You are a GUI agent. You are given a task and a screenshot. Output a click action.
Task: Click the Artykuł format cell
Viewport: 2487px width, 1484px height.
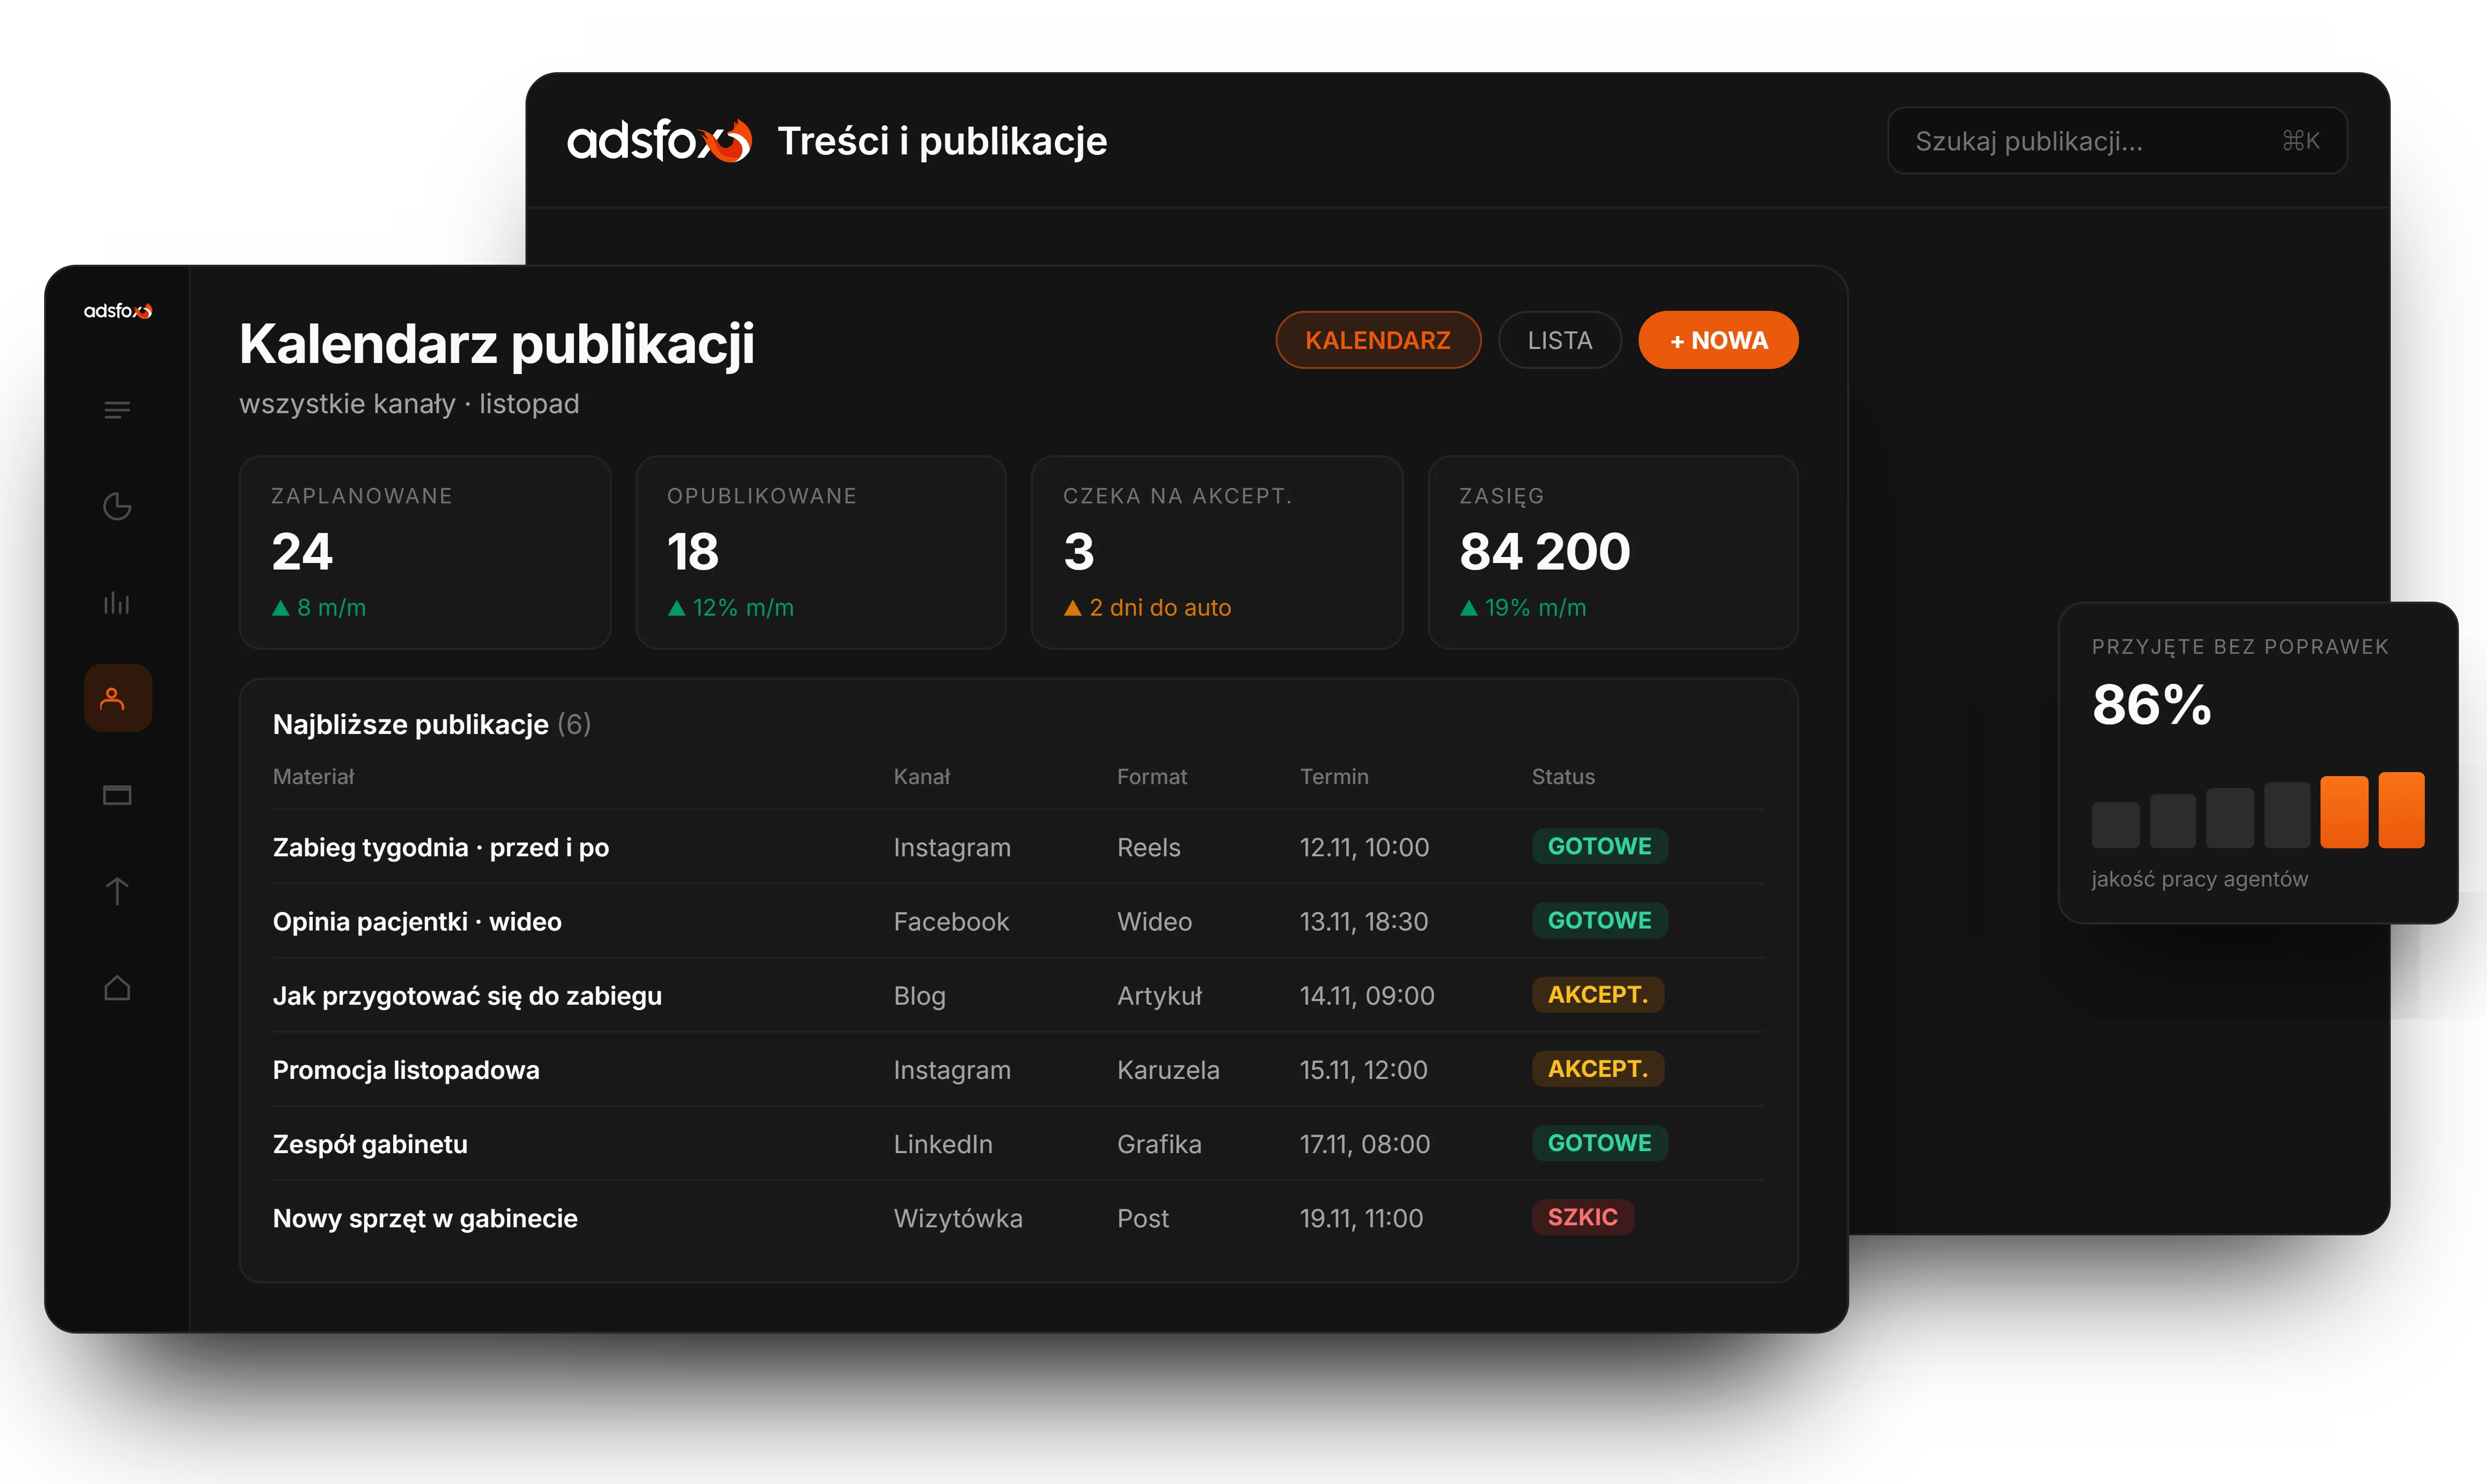click(x=1160, y=995)
